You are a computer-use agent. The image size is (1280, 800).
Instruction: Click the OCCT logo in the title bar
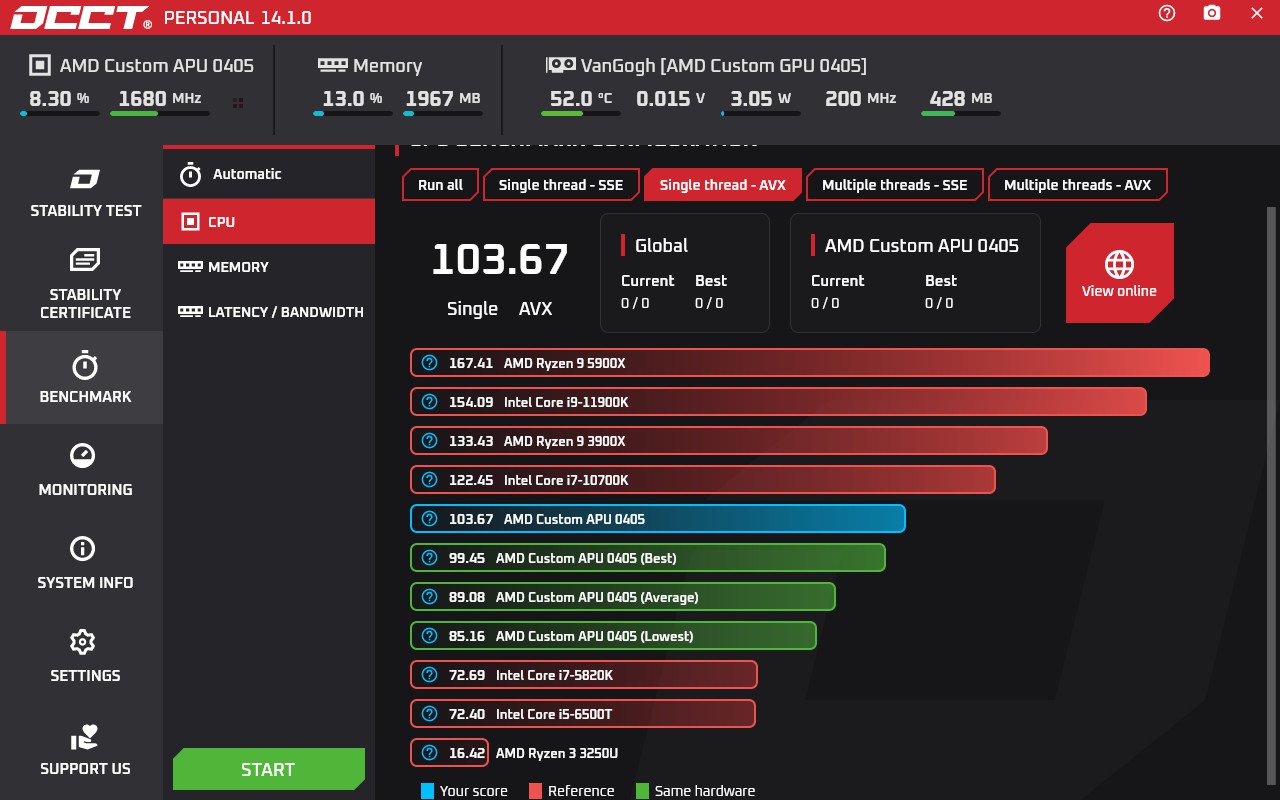click(x=81, y=17)
